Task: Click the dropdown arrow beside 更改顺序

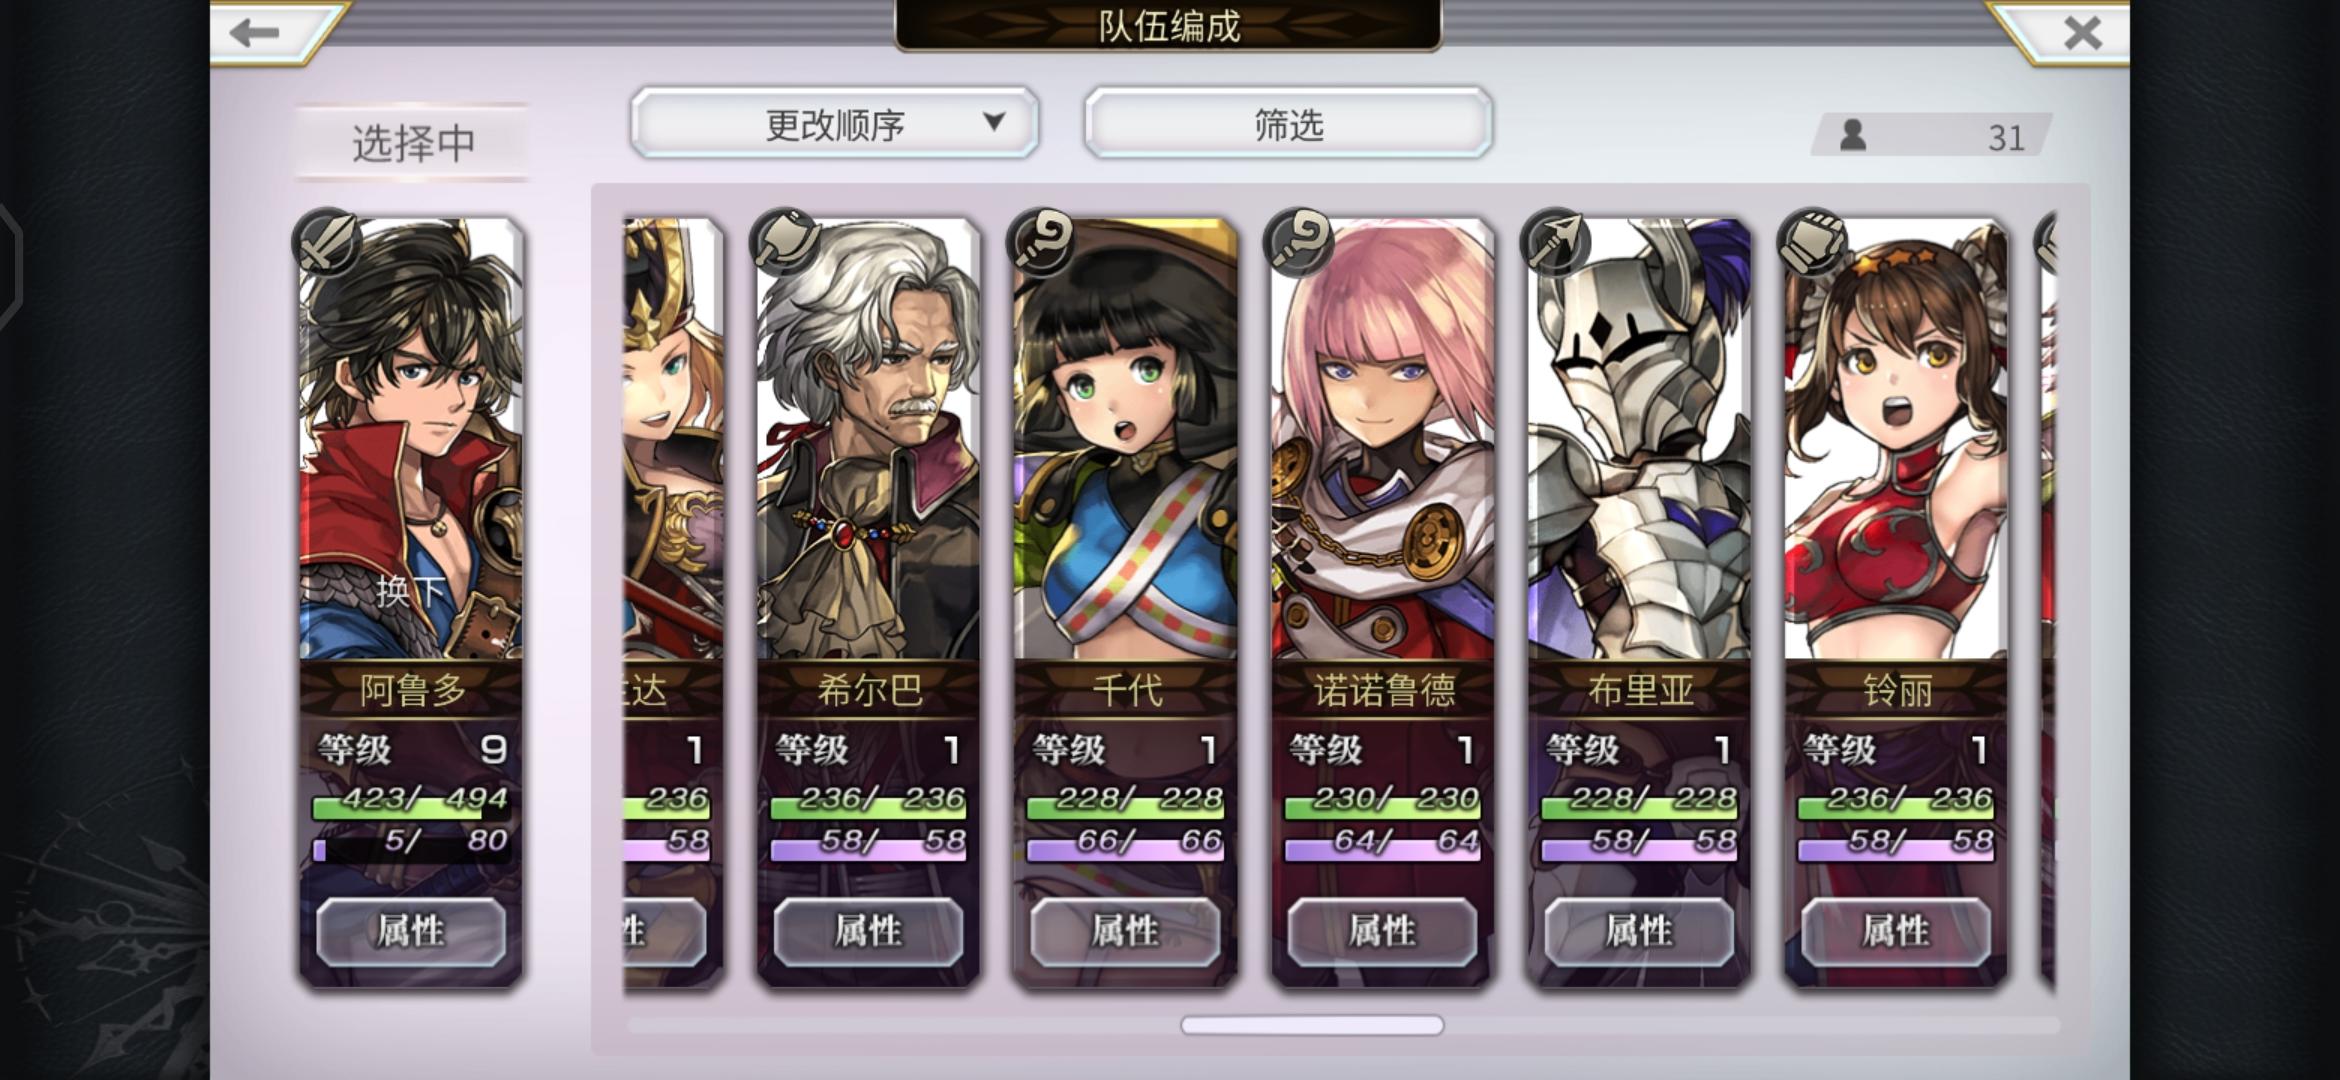Action: pyautogui.click(x=993, y=122)
